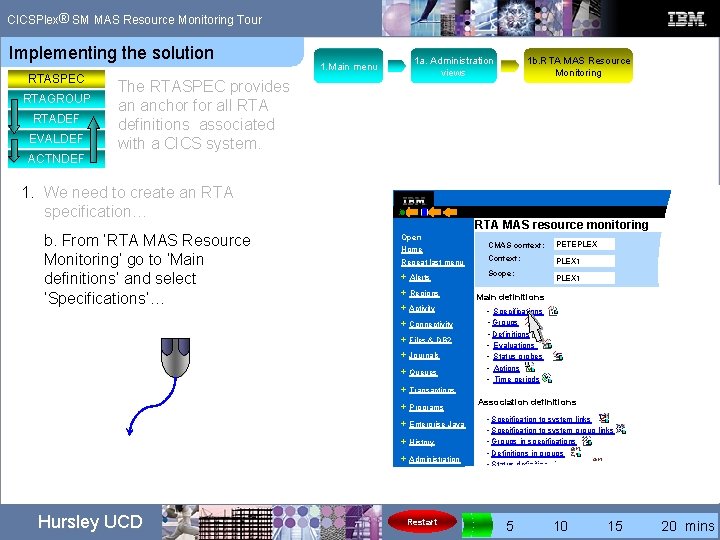Open the History navigation link
The image size is (720, 540).
[x=422, y=442]
